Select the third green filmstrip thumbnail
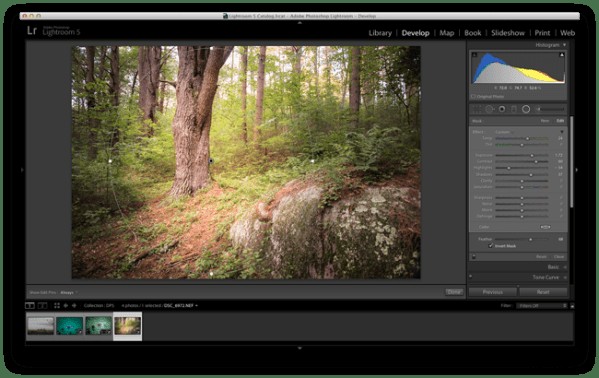 pos(99,326)
